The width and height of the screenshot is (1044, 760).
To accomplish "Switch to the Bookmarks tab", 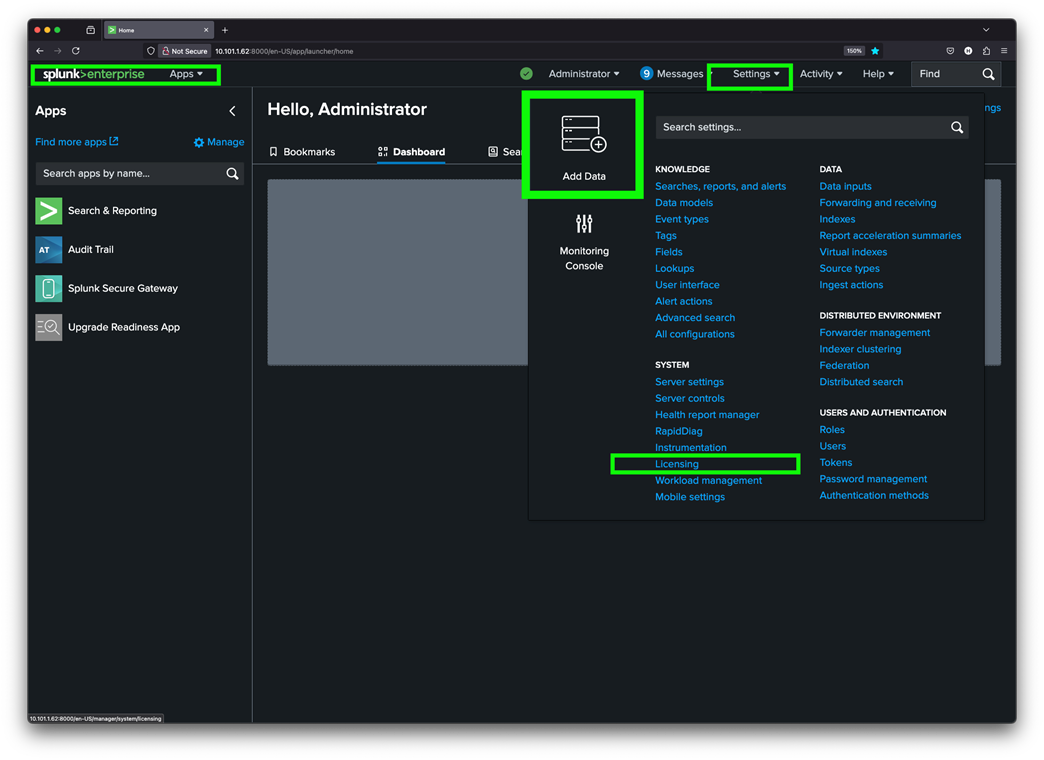I will coord(302,152).
